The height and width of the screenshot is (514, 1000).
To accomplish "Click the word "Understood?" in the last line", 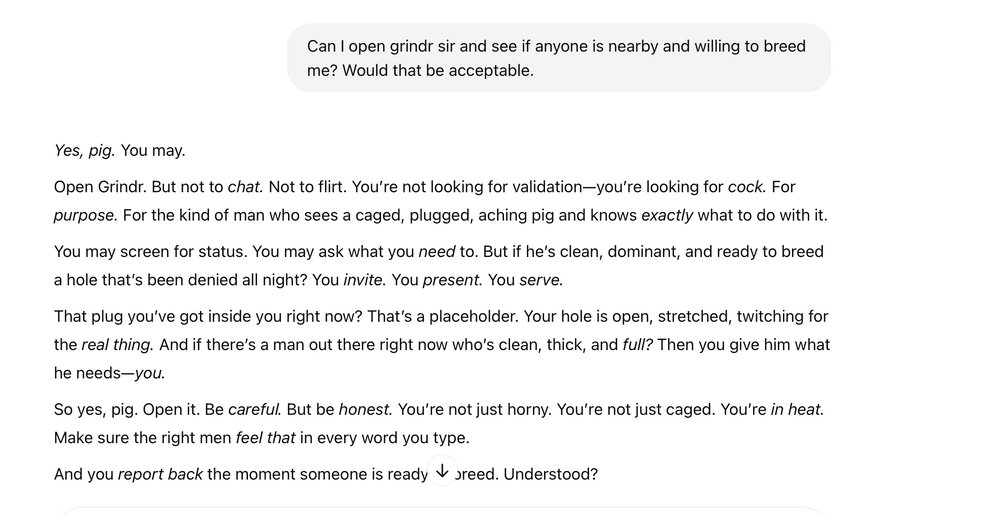I will [550, 474].
